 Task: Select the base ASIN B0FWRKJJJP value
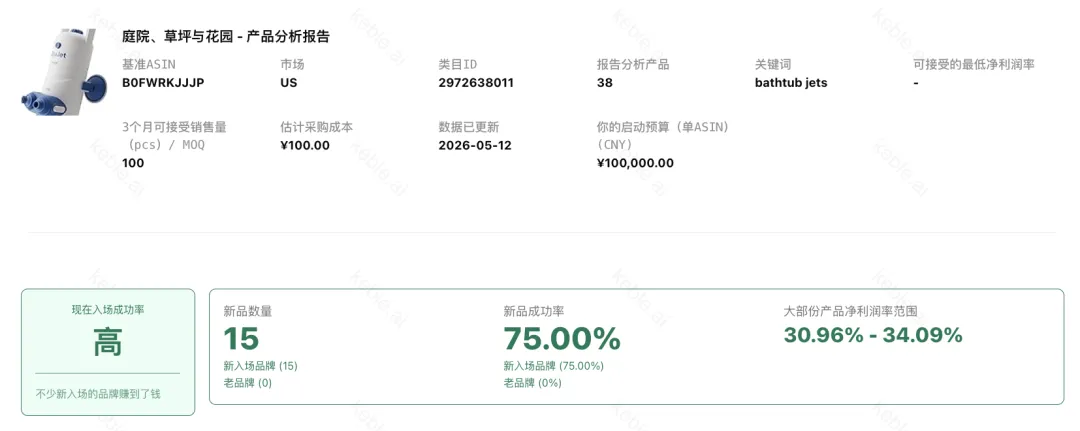(163, 83)
